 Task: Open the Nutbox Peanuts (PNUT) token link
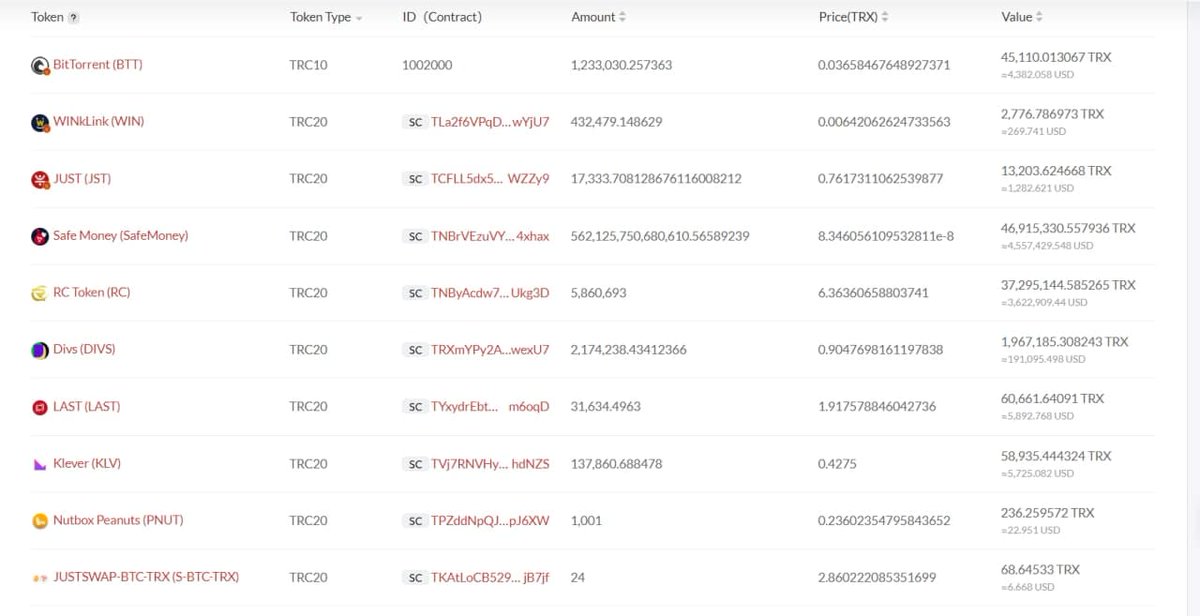pyautogui.click(x=118, y=520)
